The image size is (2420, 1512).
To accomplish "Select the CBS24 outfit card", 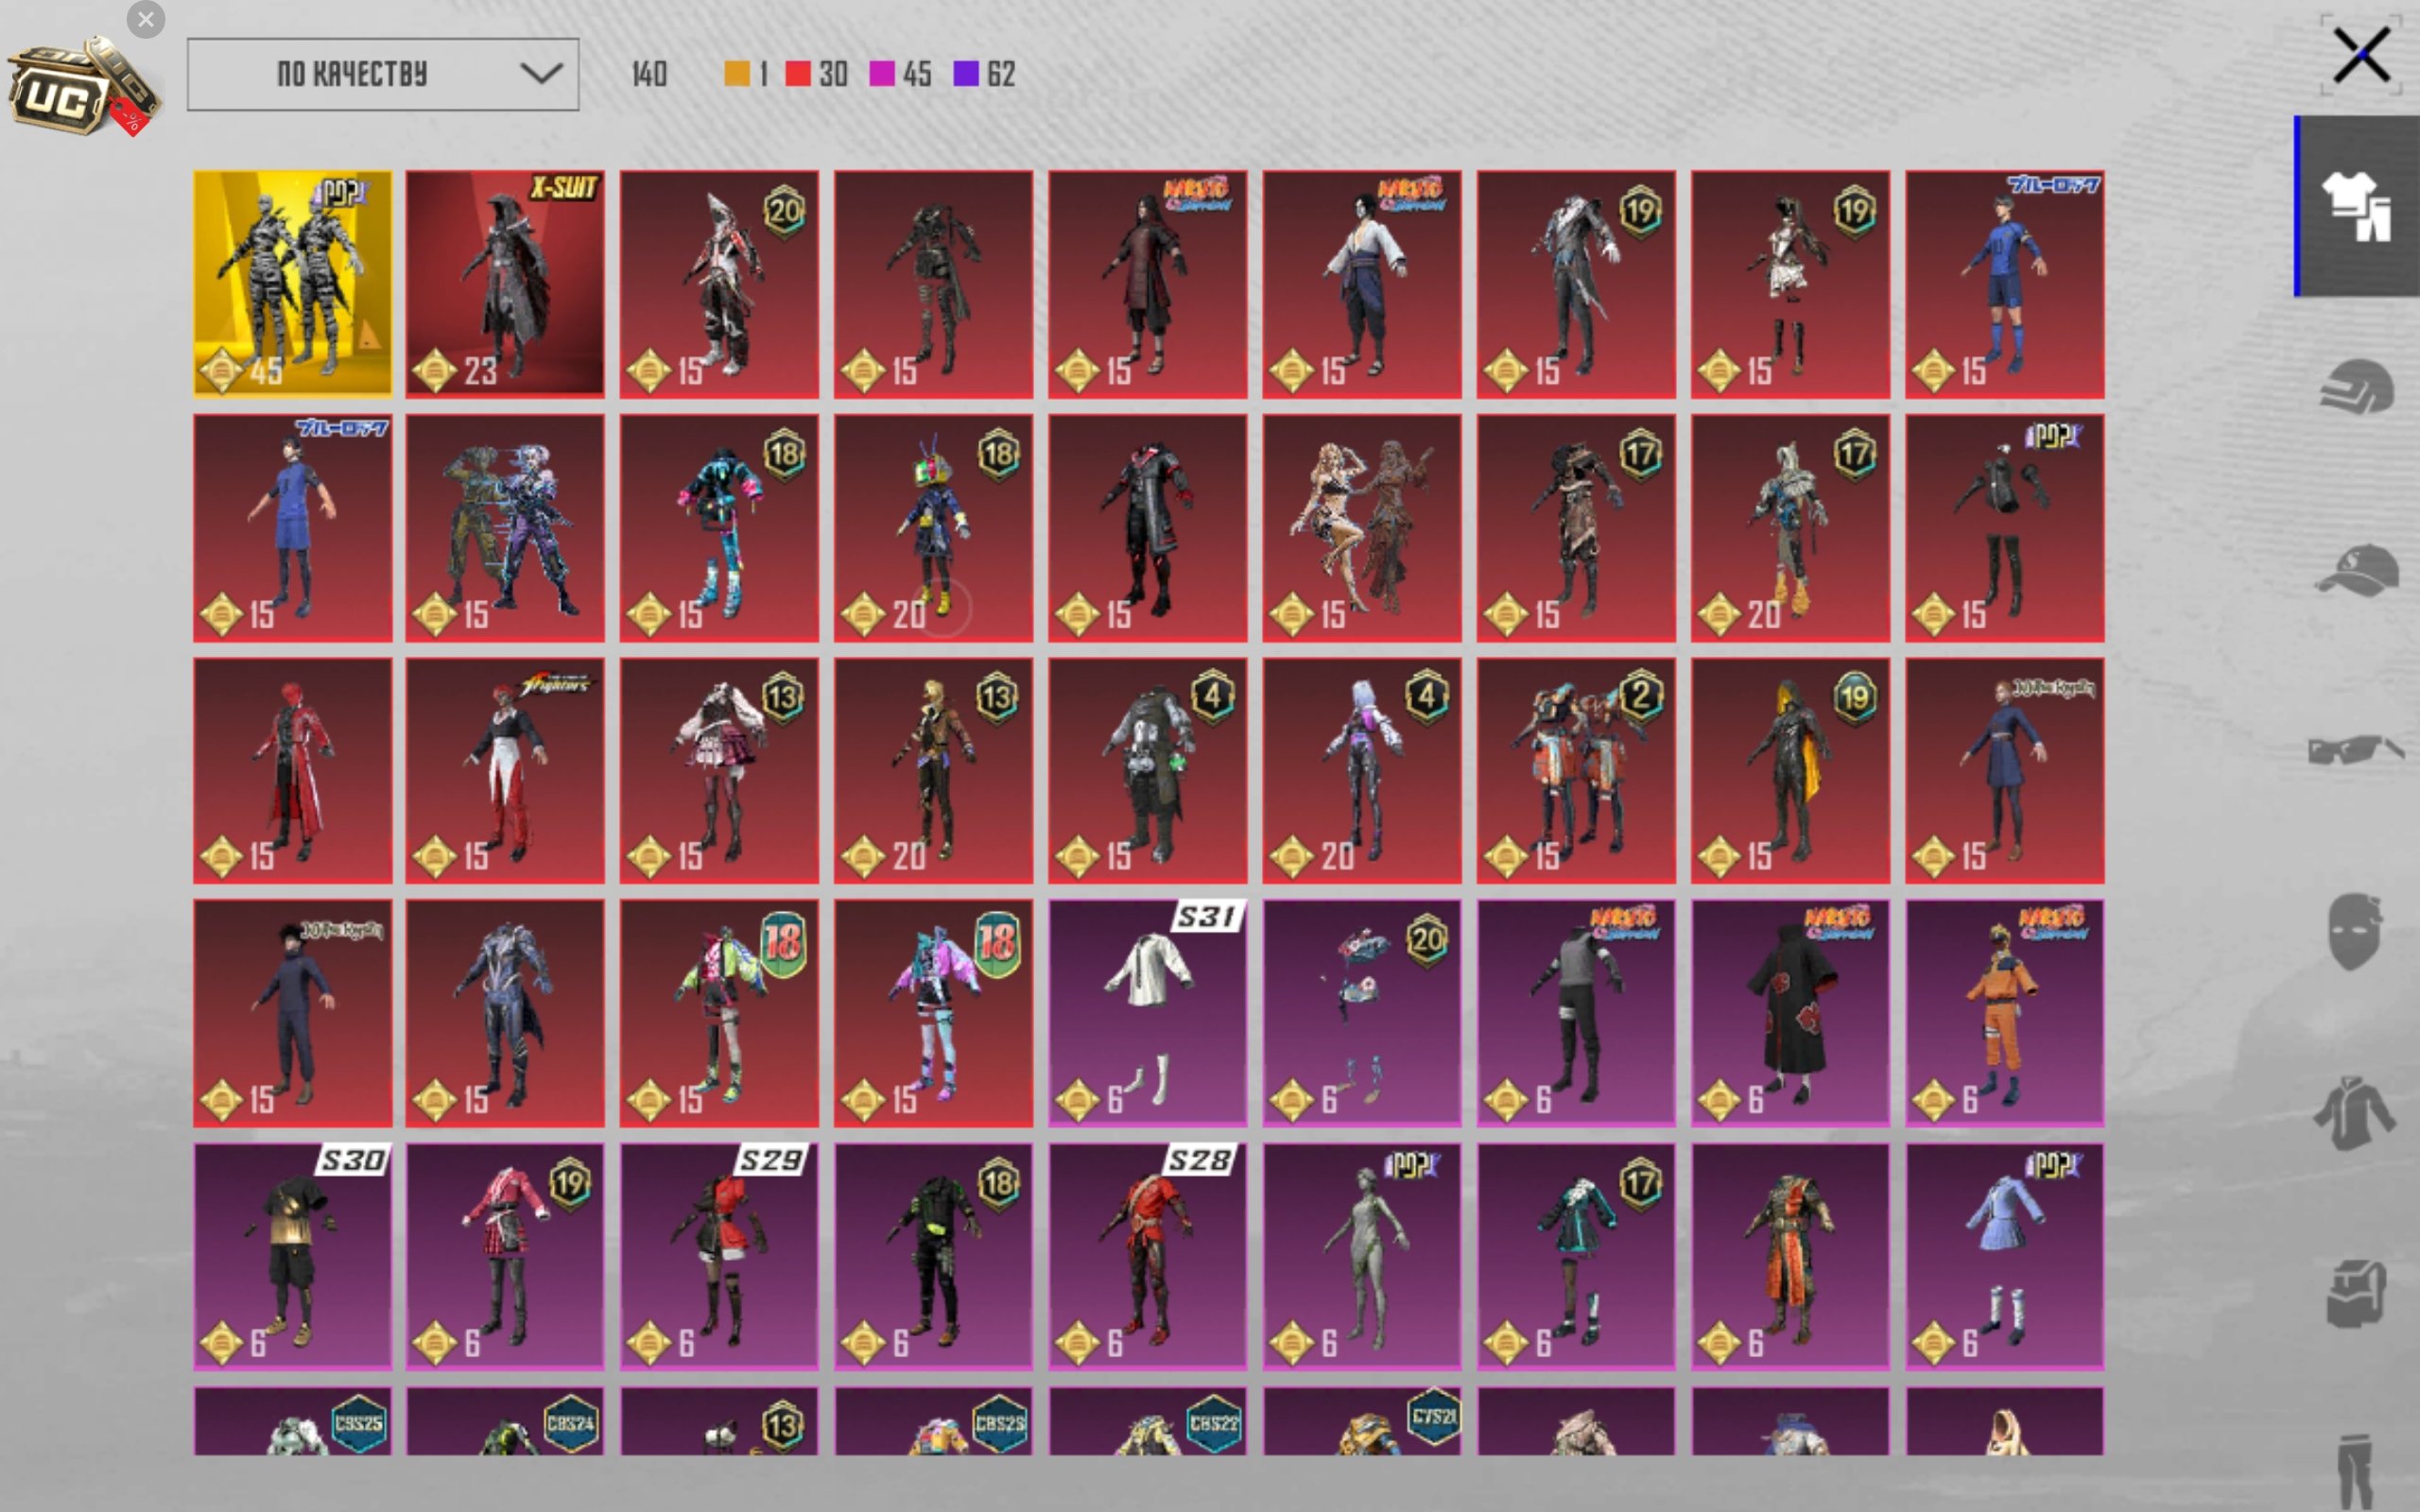I will point(505,1421).
